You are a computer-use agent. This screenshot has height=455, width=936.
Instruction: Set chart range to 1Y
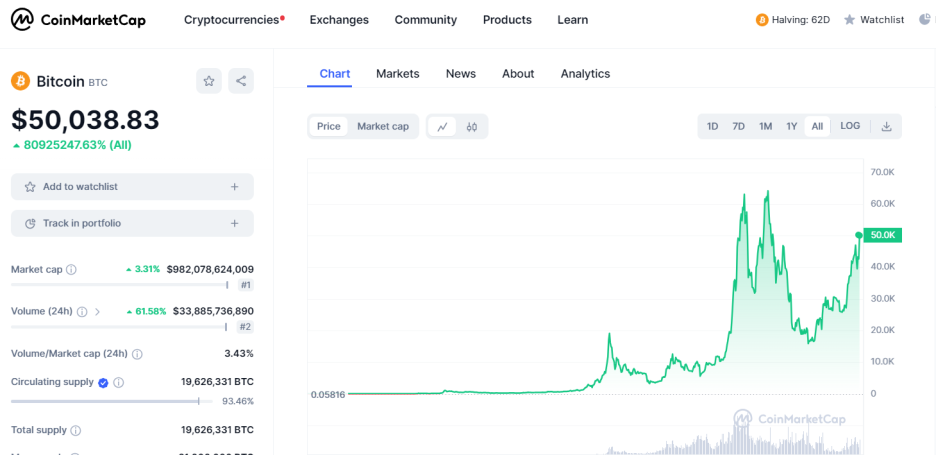pyautogui.click(x=792, y=127)
